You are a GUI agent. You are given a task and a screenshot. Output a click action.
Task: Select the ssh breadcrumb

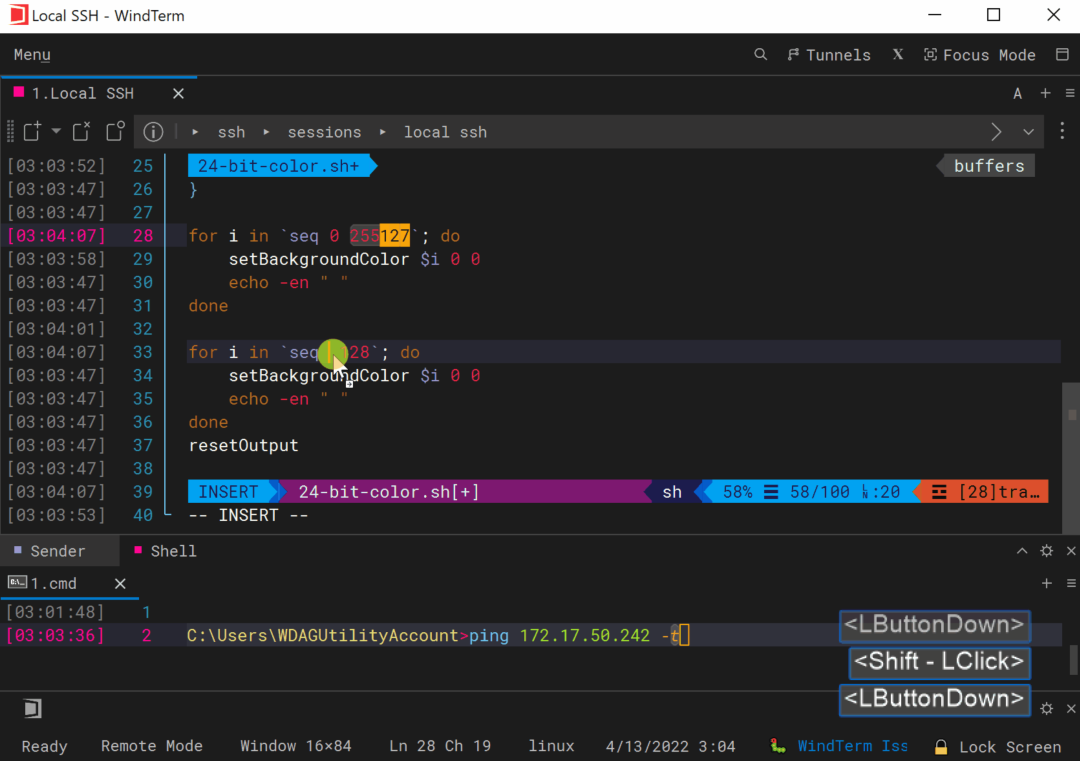[x=231, y=132]
